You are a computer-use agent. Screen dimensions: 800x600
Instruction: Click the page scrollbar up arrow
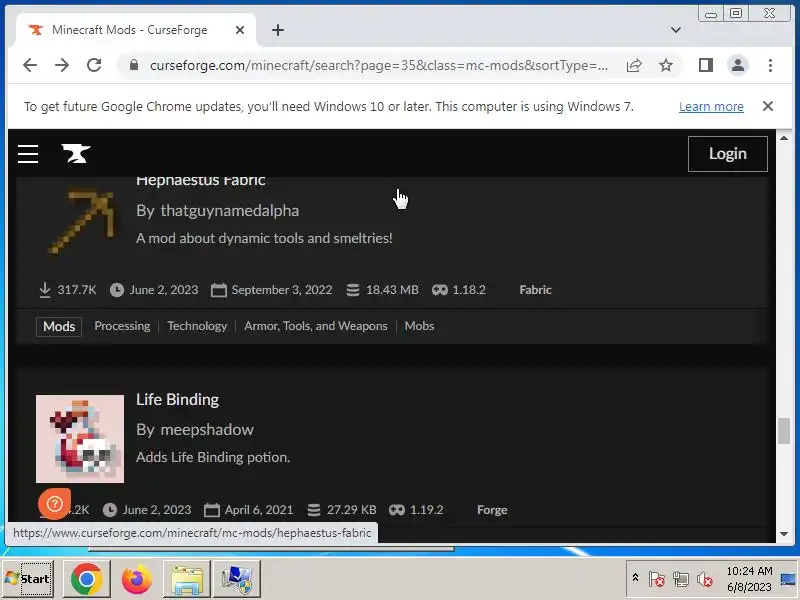point(784,138)
